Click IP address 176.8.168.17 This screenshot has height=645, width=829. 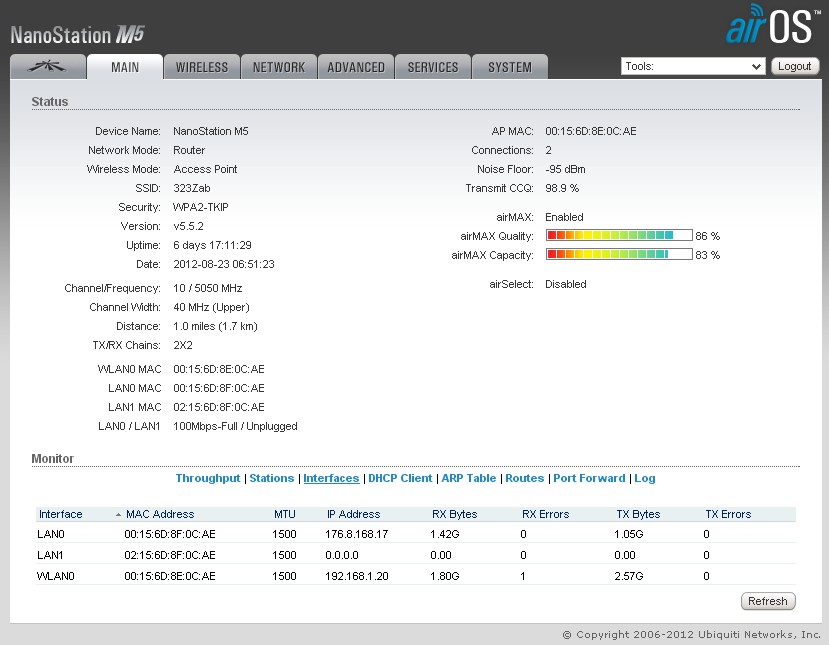[x=356, y=534]
